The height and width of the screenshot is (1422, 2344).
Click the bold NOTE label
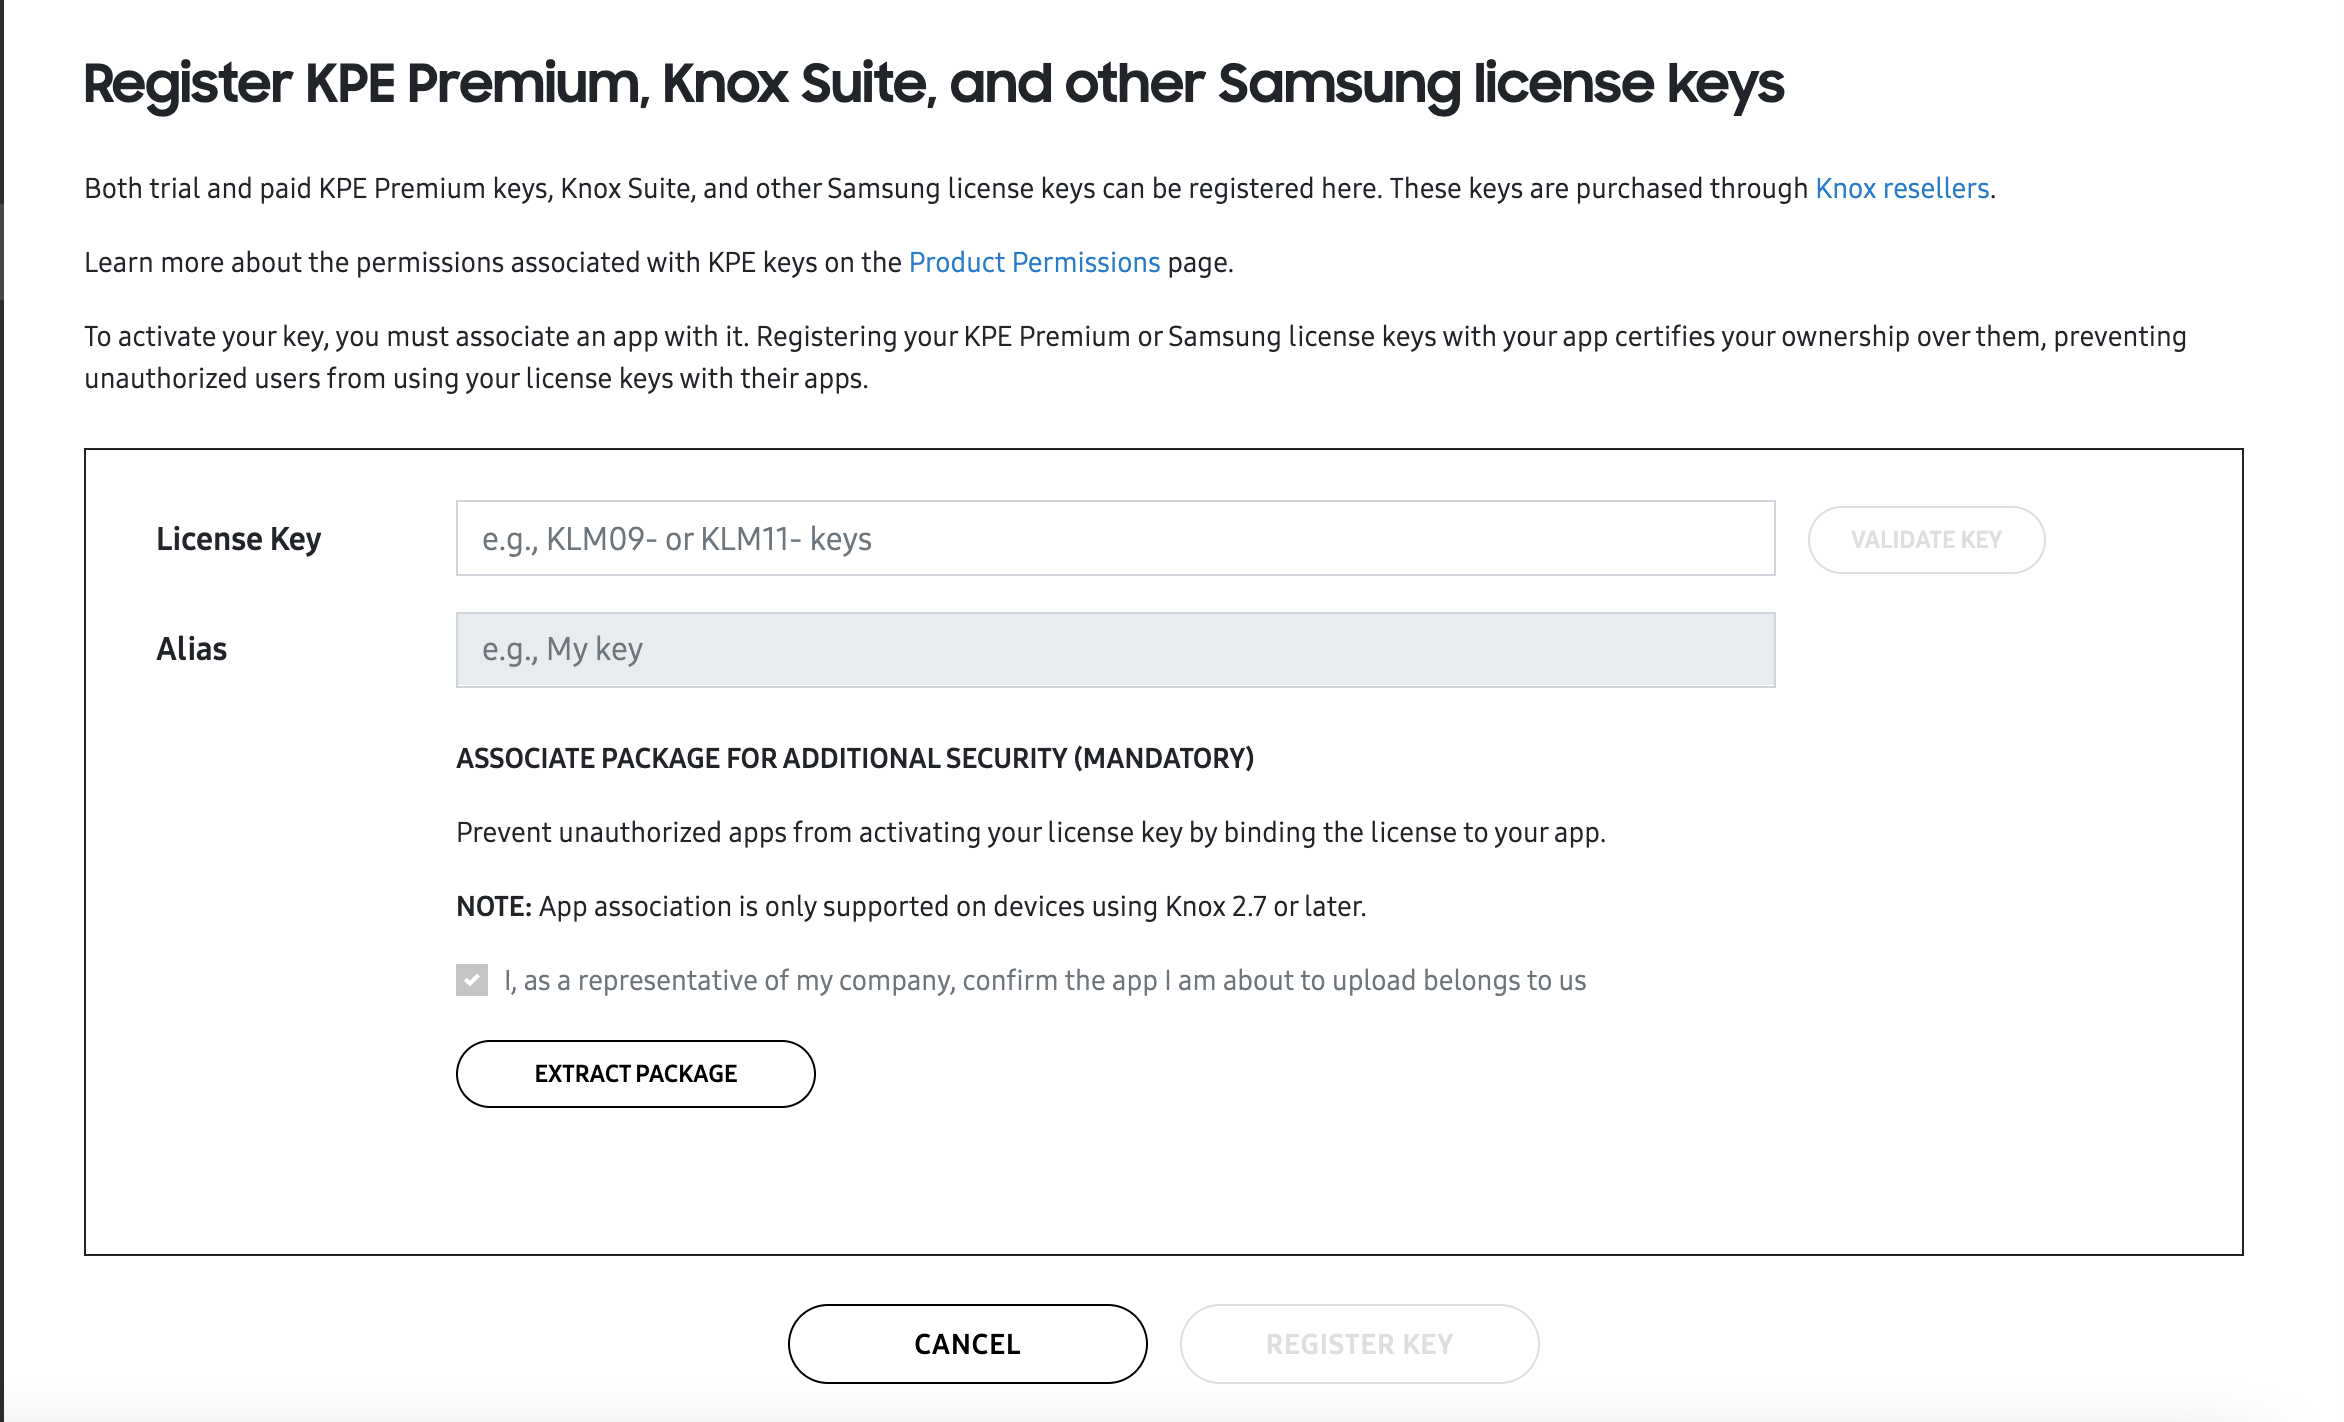[493, 907]
